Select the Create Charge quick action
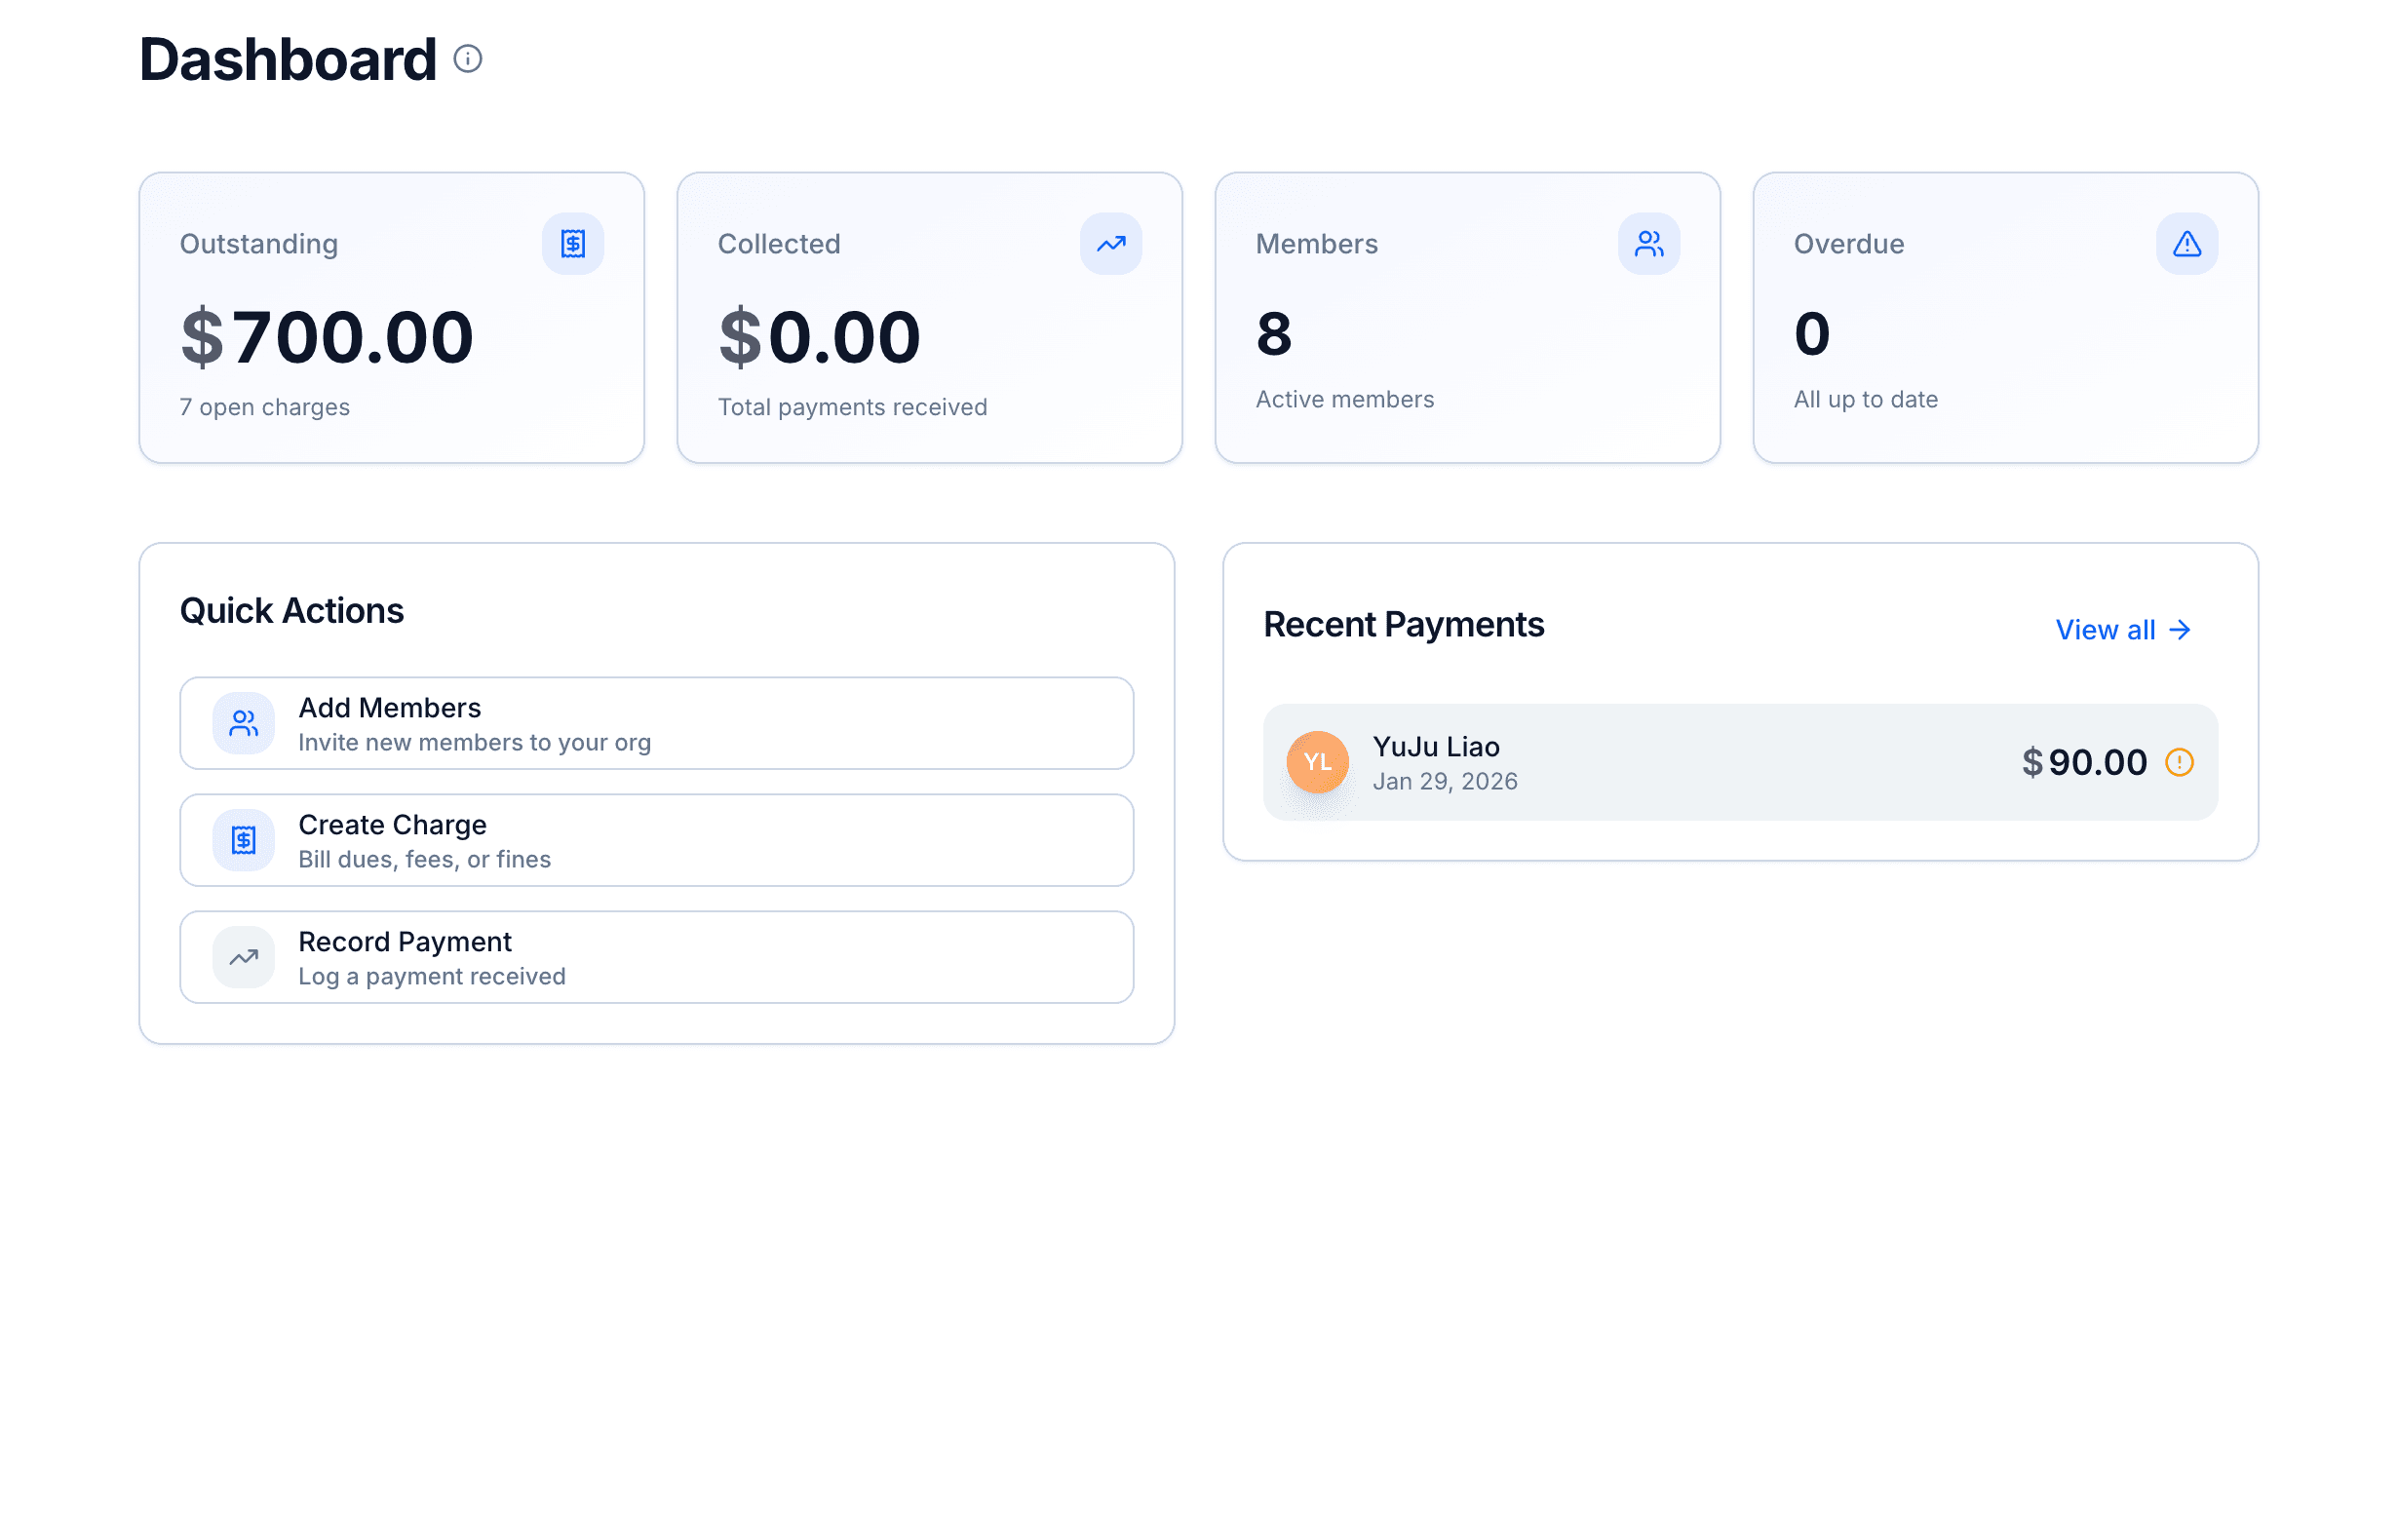 (x=656, y=840)
